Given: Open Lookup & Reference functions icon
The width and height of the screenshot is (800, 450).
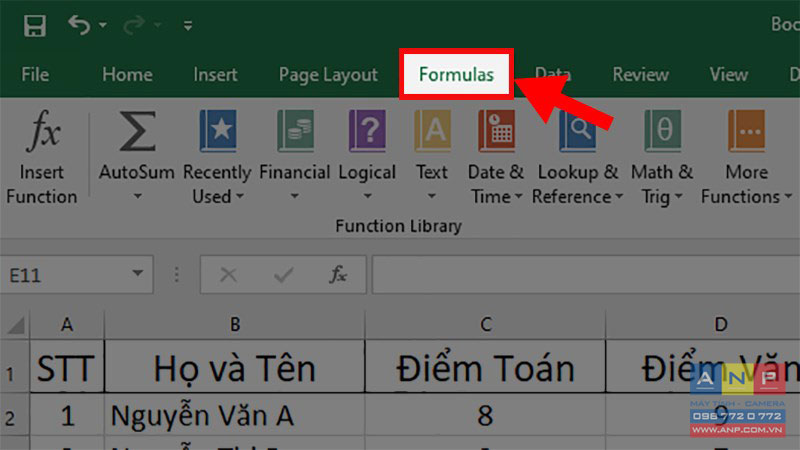Looking at the screenshot, I should 578,131.
